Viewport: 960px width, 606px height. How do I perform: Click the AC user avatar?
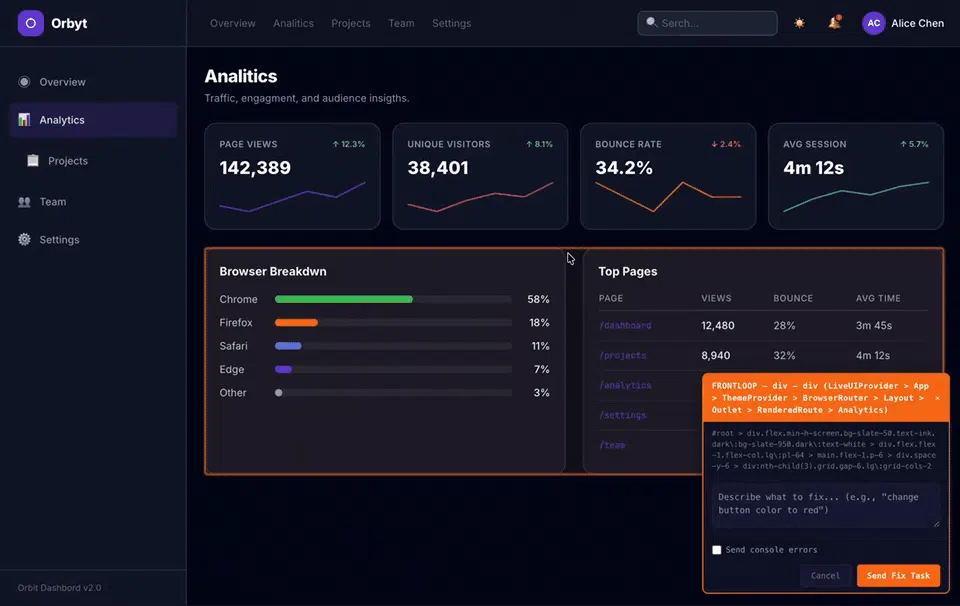(874, 23)
